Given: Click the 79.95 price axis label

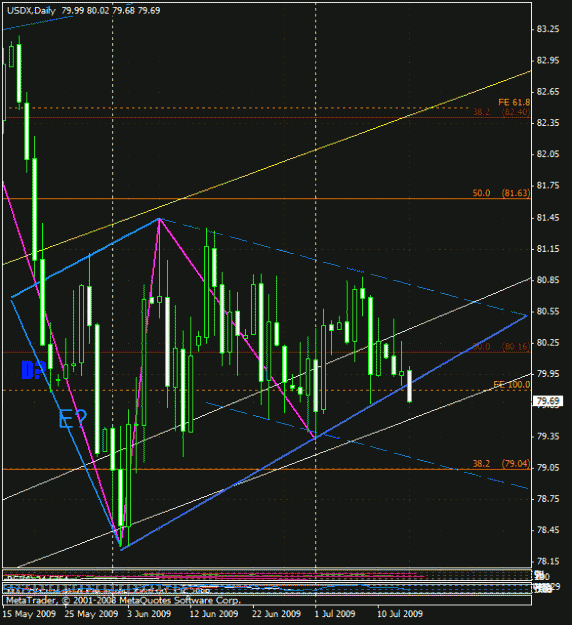Looking at the screenshot, I should pos(548,374).
